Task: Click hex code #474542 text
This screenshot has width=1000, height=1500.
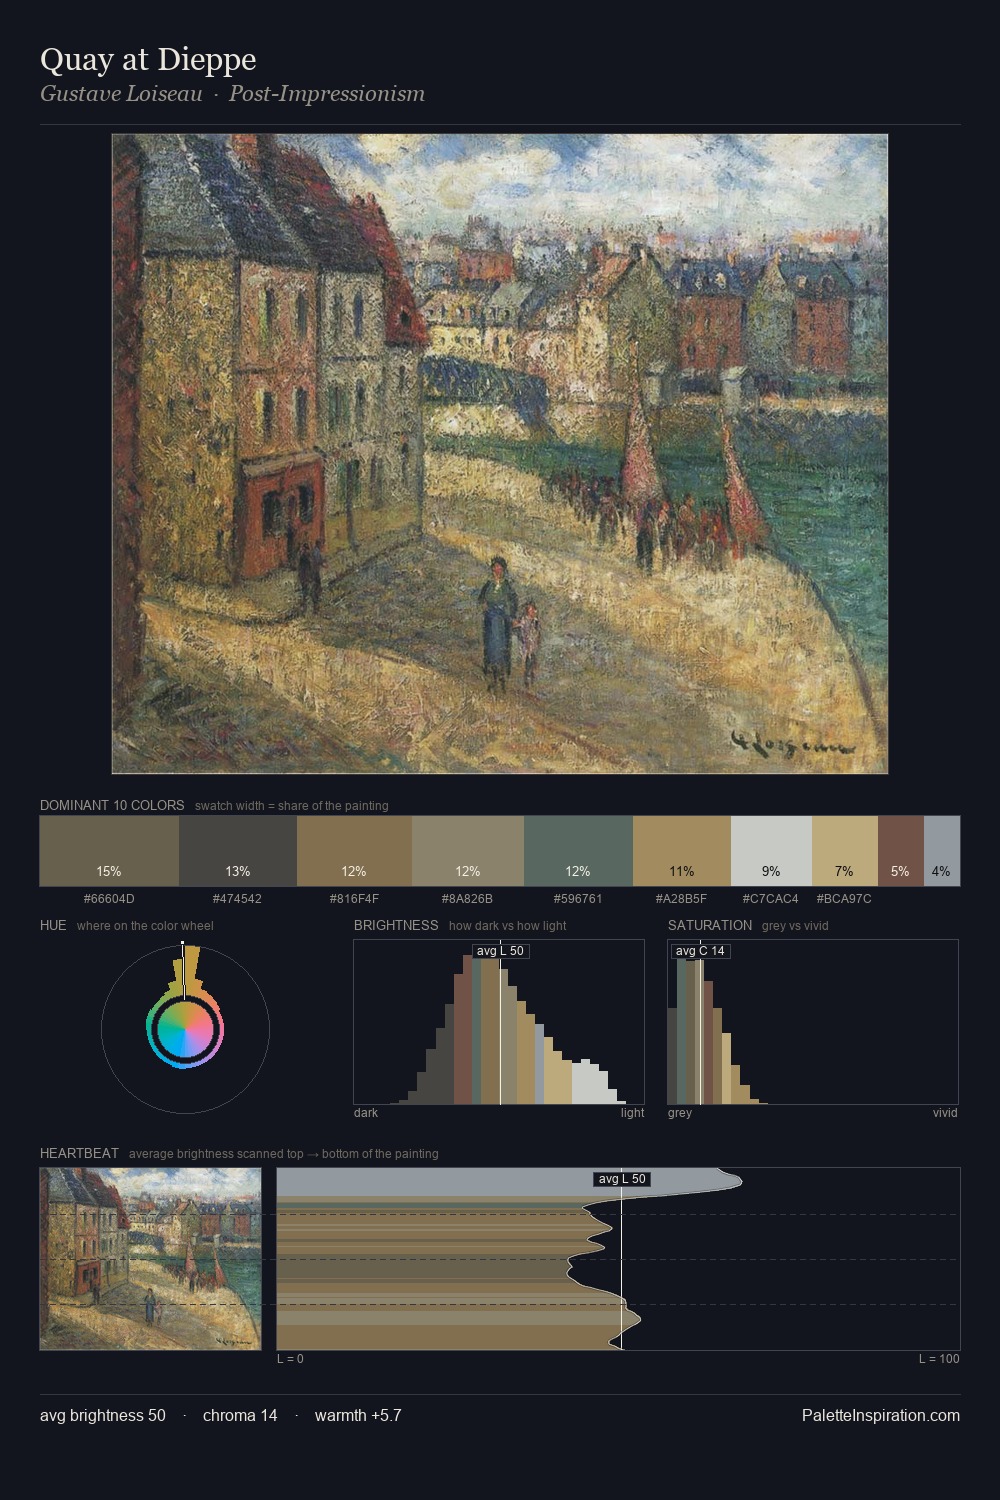Action: pyautogui.click(x=237, y=898)
